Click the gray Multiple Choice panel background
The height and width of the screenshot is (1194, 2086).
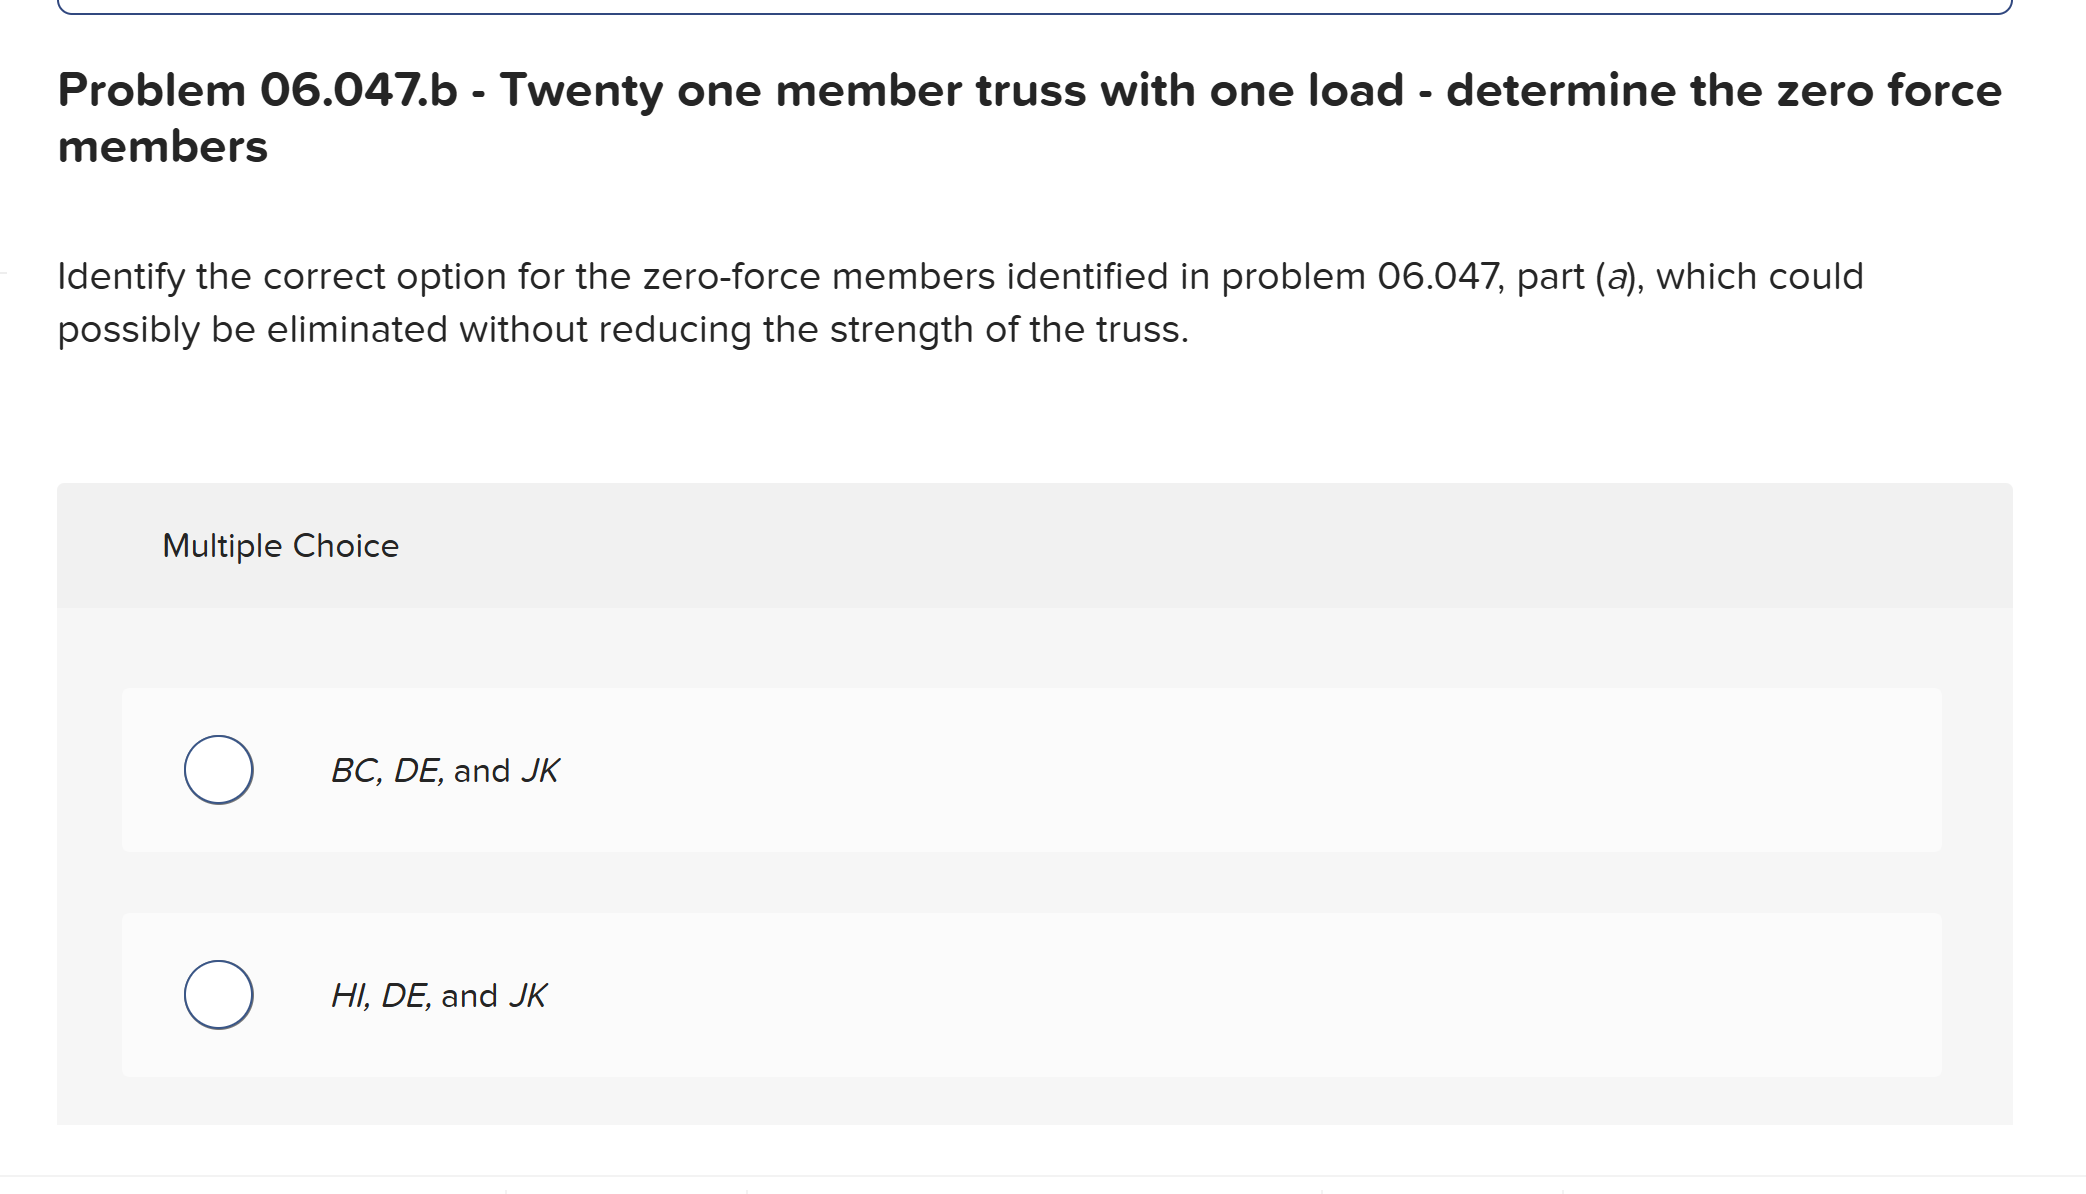pos(1500,545)
